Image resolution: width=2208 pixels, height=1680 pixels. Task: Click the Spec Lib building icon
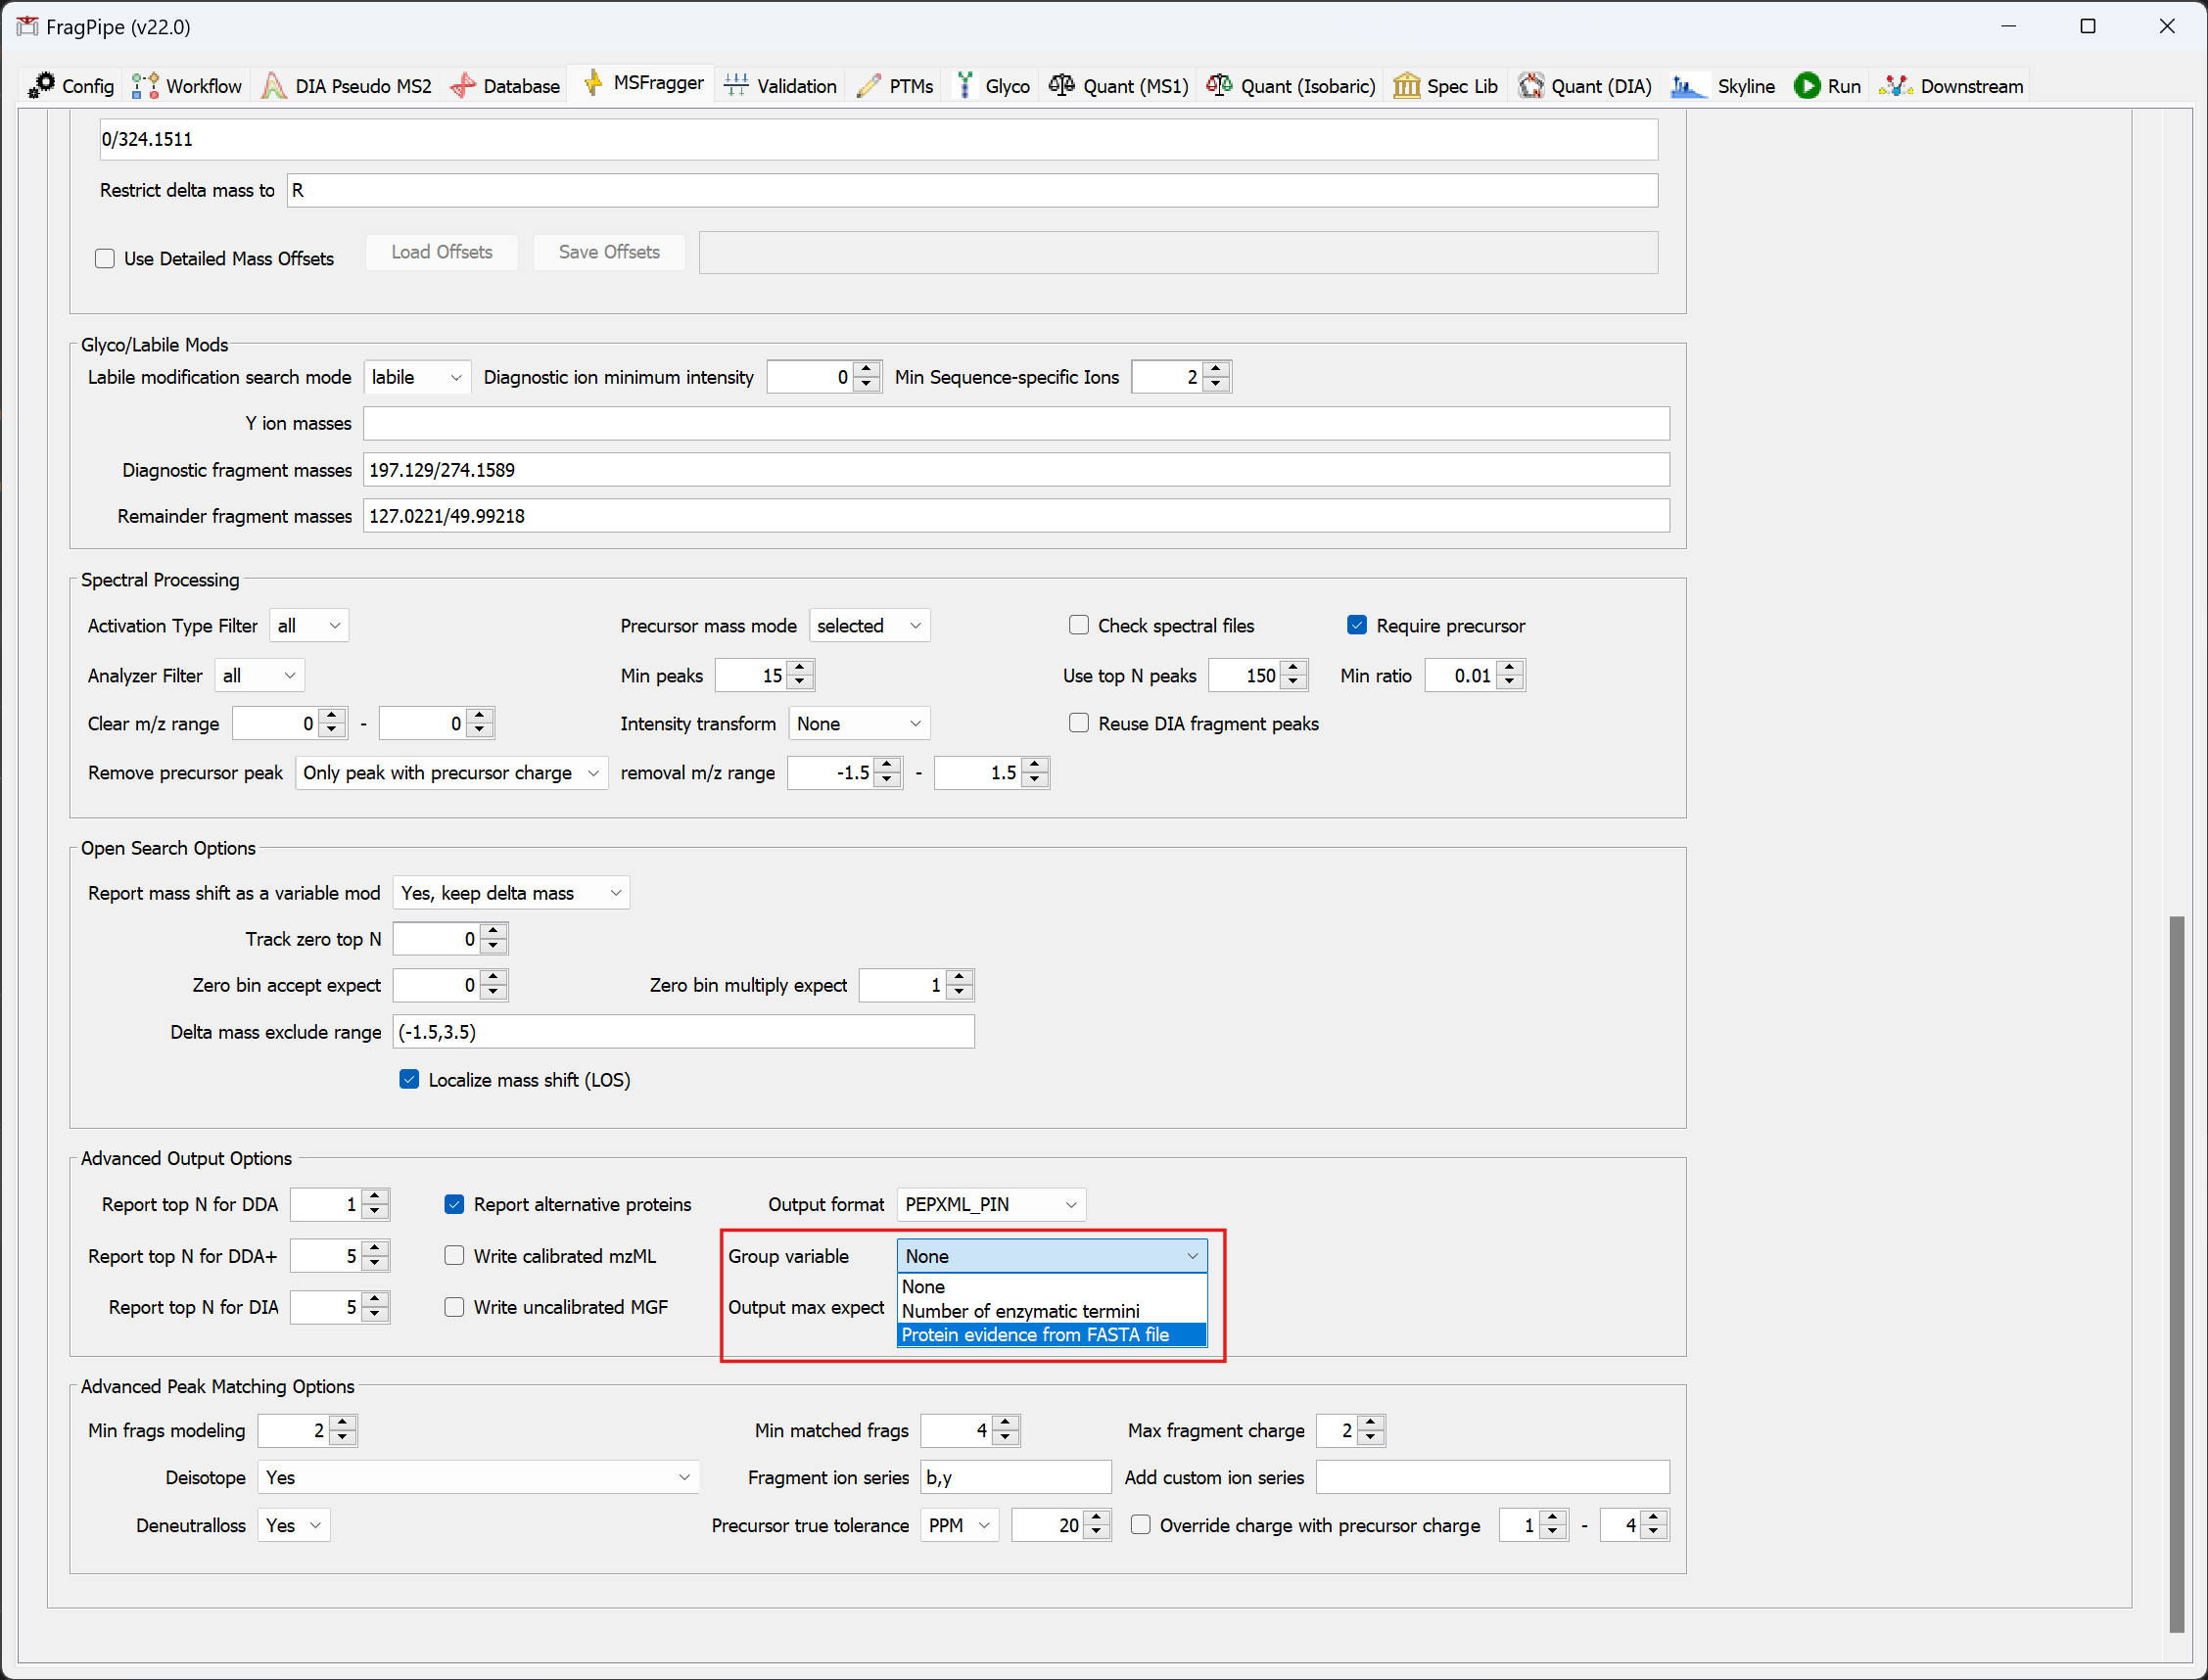click(1406, 86)
